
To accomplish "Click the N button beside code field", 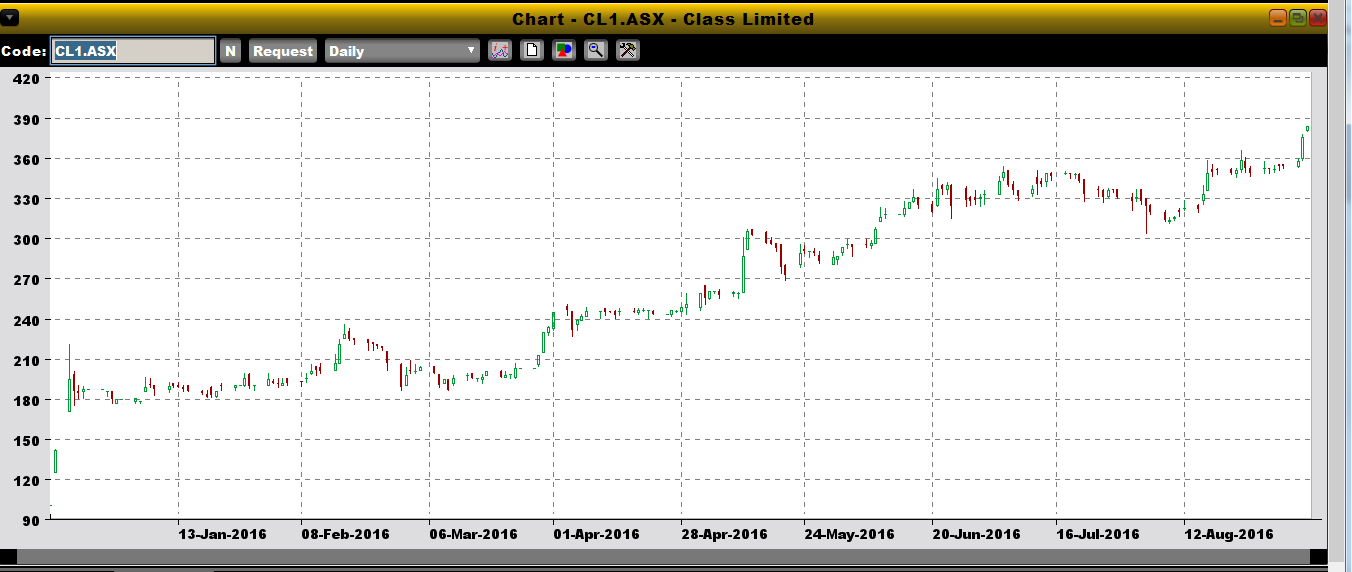I will tap(231, 51).
